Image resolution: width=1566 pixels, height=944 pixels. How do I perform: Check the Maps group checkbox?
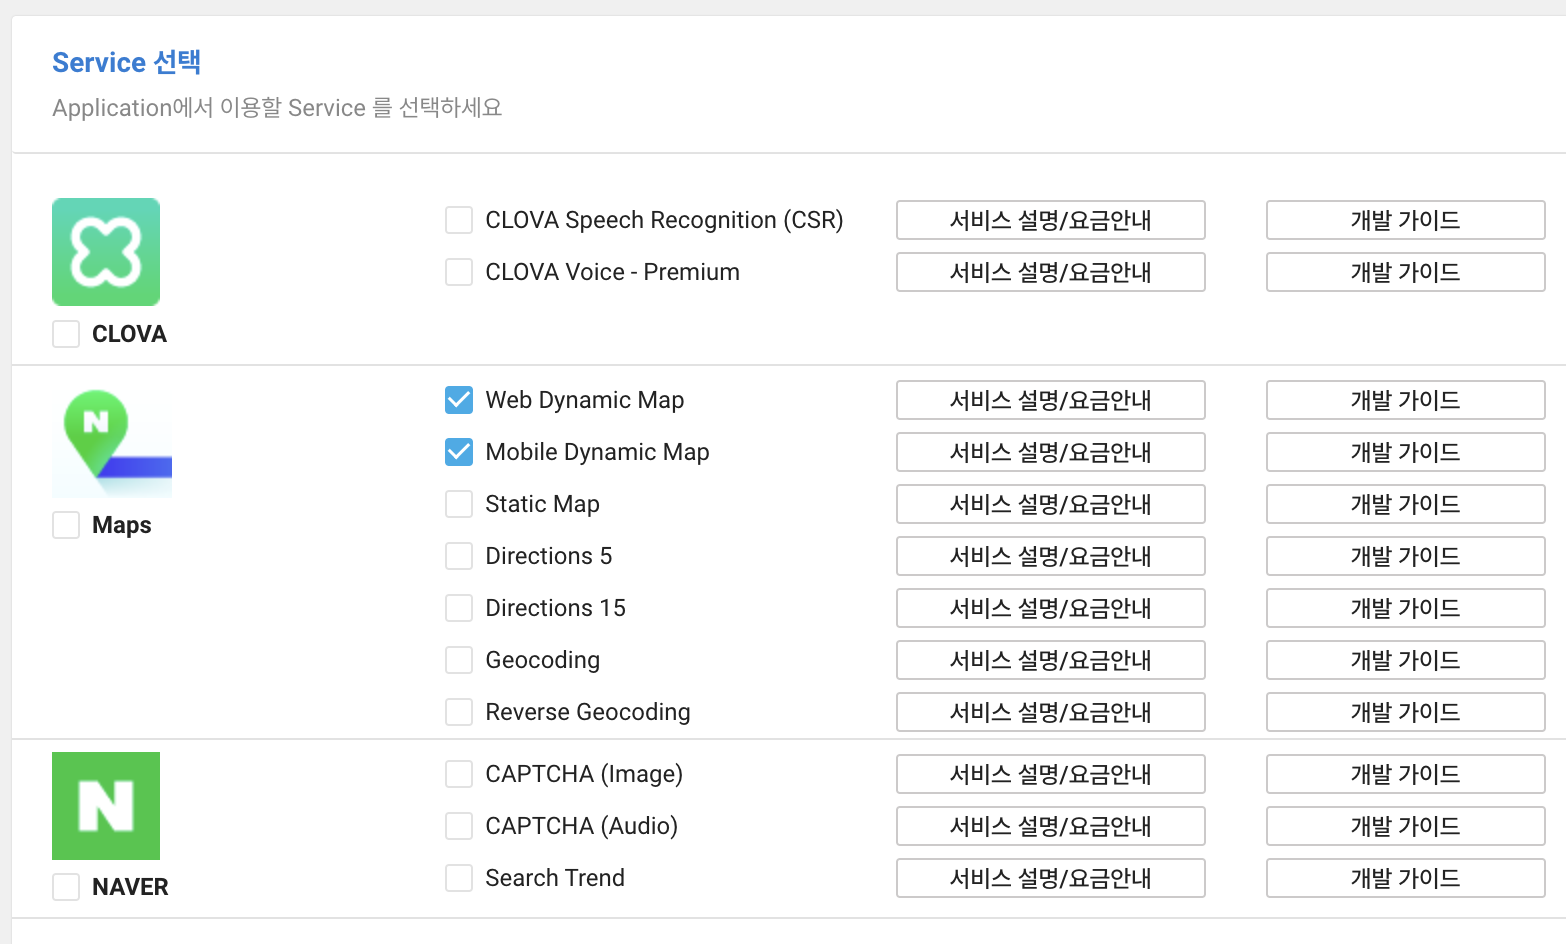pyautogui.click(x=66, y=525)
